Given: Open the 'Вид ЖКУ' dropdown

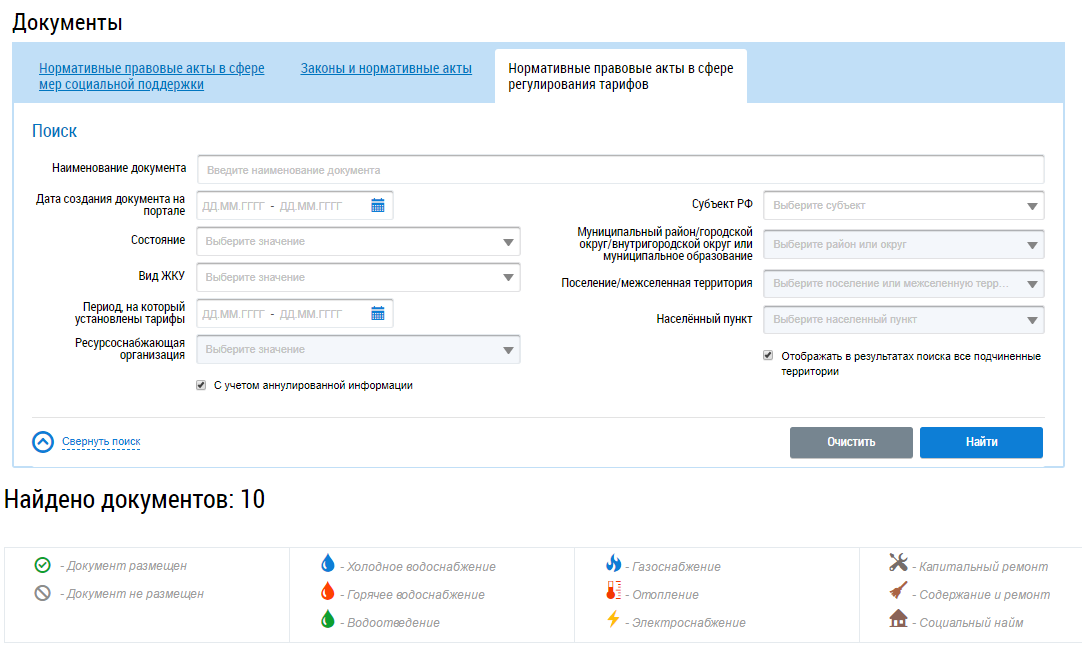Looking at the screenshot, I should tap(358, 277).
